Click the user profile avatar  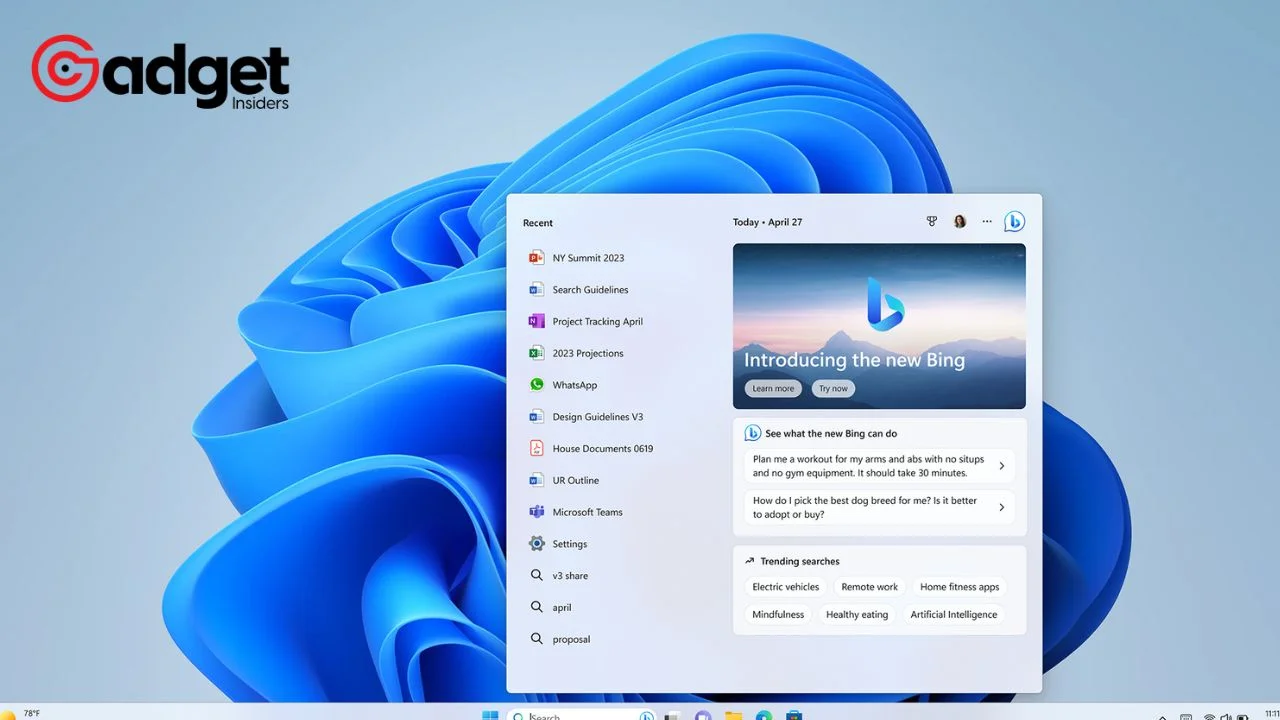960,222
